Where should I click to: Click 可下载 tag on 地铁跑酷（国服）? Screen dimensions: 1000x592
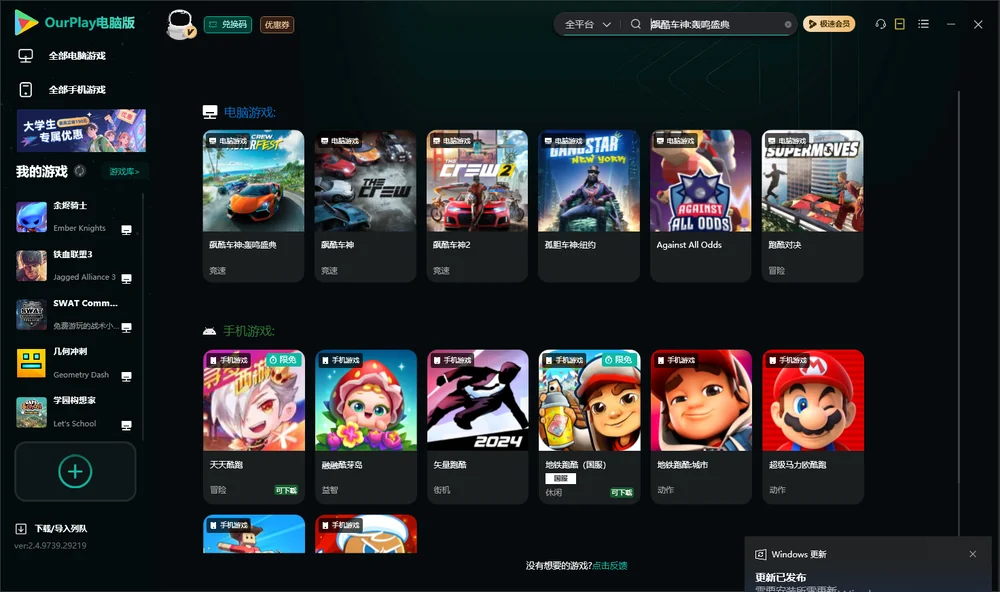pos(622,492)
